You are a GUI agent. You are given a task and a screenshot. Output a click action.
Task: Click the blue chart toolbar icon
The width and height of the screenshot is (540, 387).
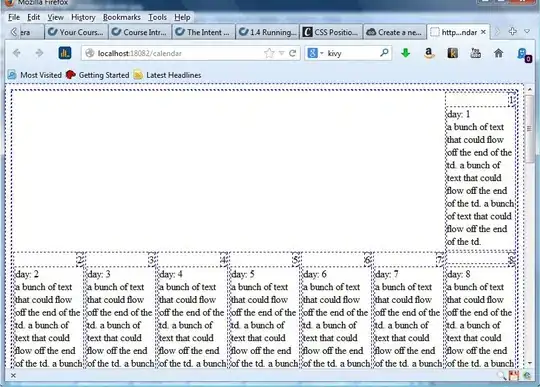click(x=65, y=53)
